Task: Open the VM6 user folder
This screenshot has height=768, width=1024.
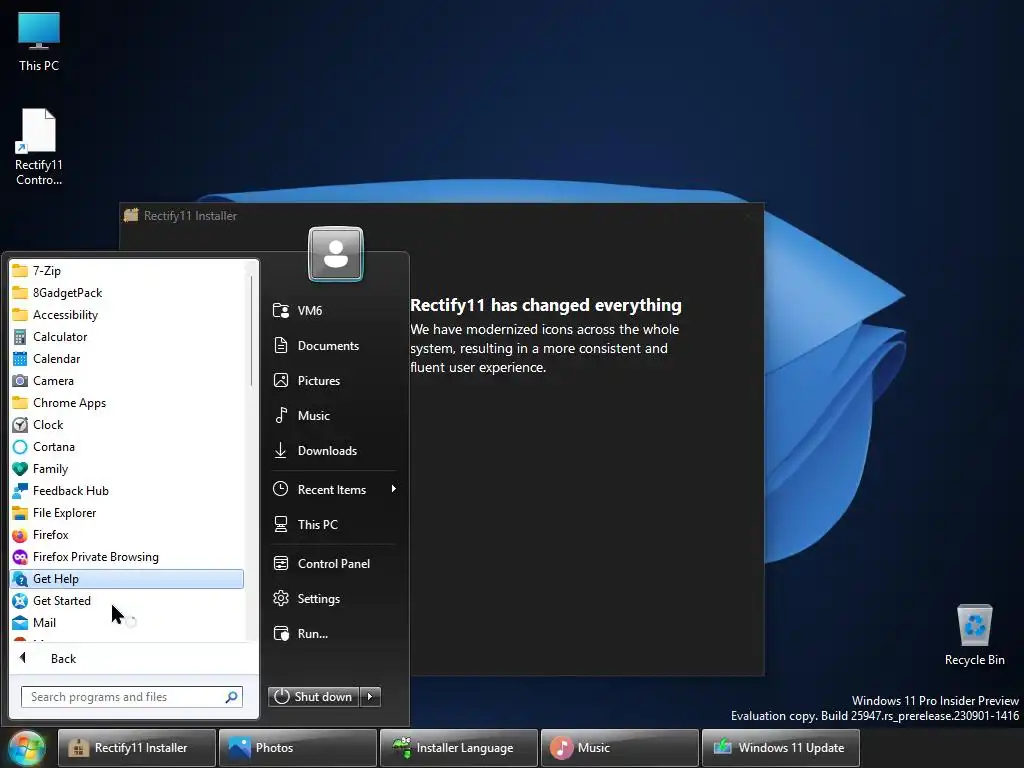Action: (x=334, y=310)
